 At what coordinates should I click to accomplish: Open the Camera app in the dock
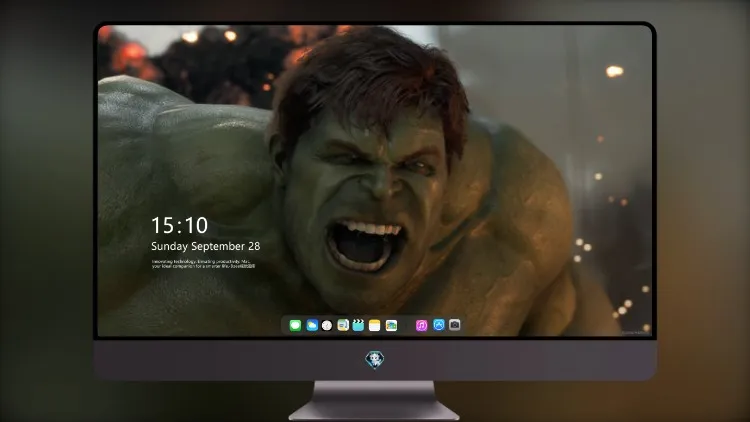pyautogui.click(x=455, y=325)
